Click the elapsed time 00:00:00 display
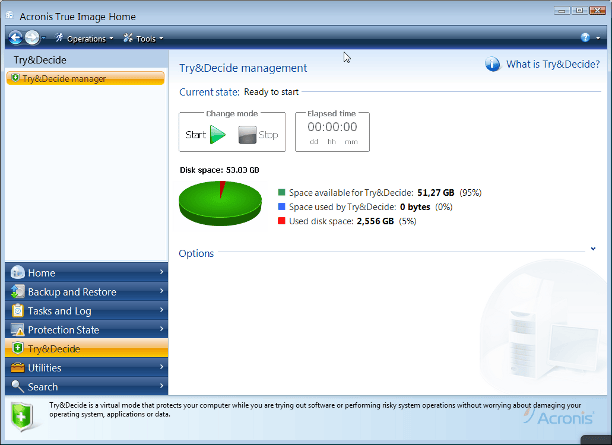The height and width of the screenshot is (445, 612). pyautogui.click(x=332, y=127)
